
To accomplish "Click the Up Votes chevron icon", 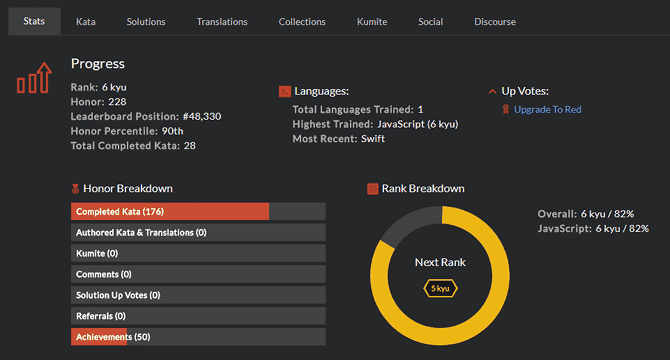I will [492, 91].
